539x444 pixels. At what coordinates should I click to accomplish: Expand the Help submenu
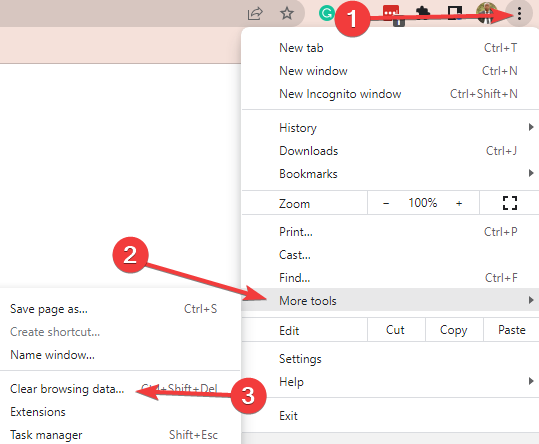pyautogui.click(x=390, y=382)
